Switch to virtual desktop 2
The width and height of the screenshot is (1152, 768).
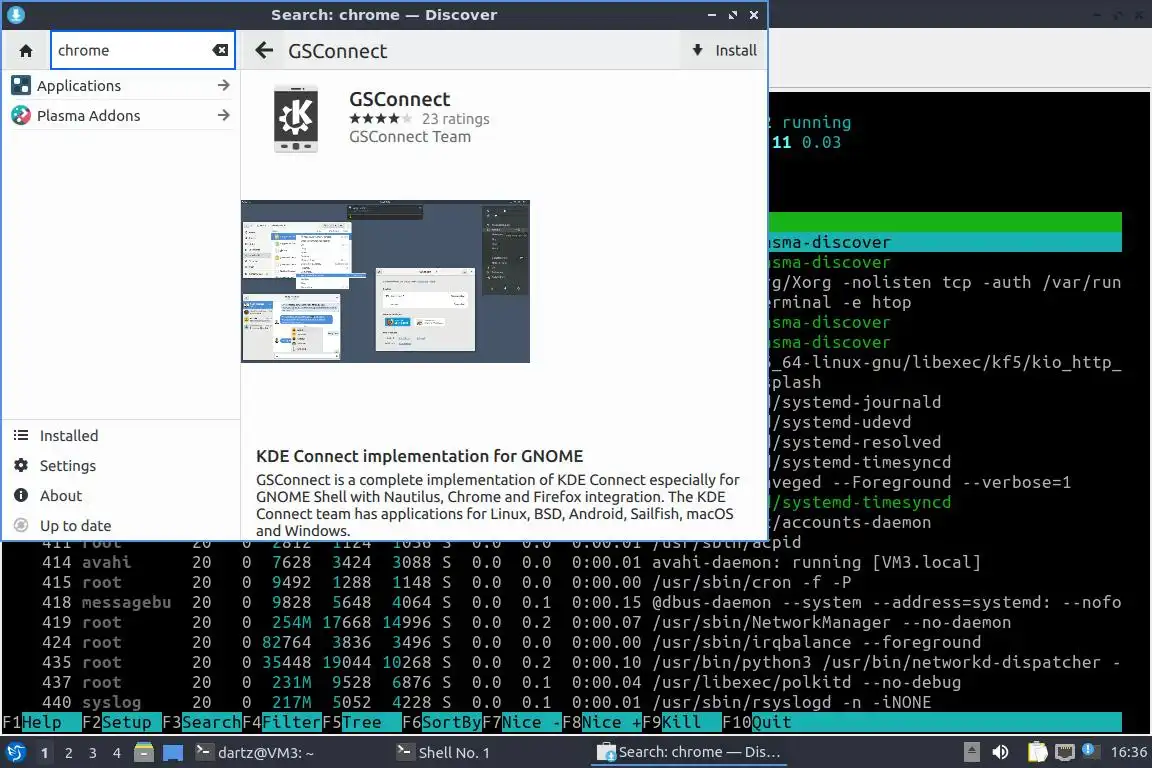(69, 753)
